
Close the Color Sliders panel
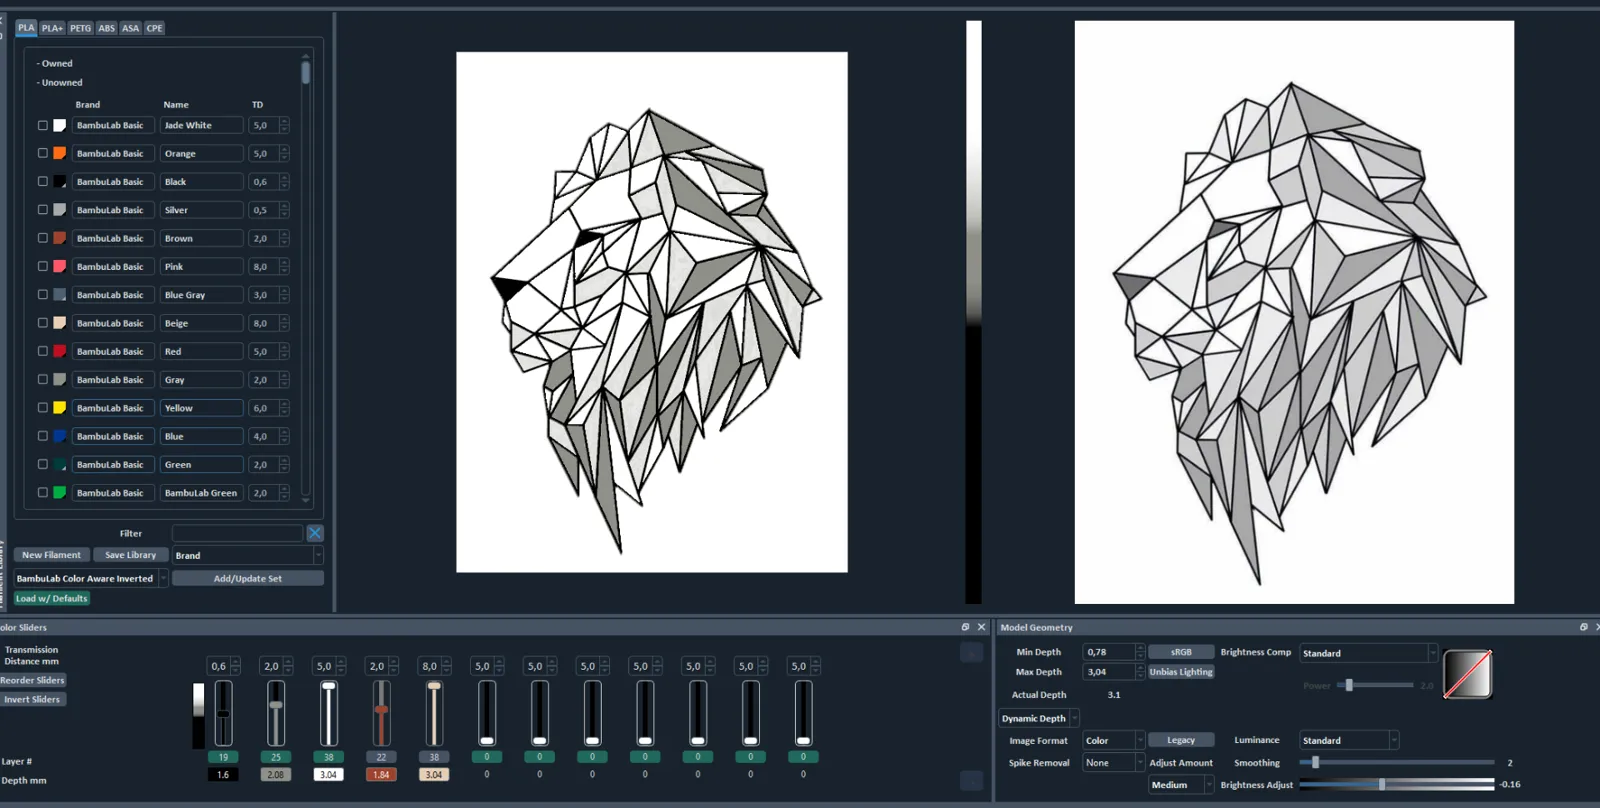981,627
